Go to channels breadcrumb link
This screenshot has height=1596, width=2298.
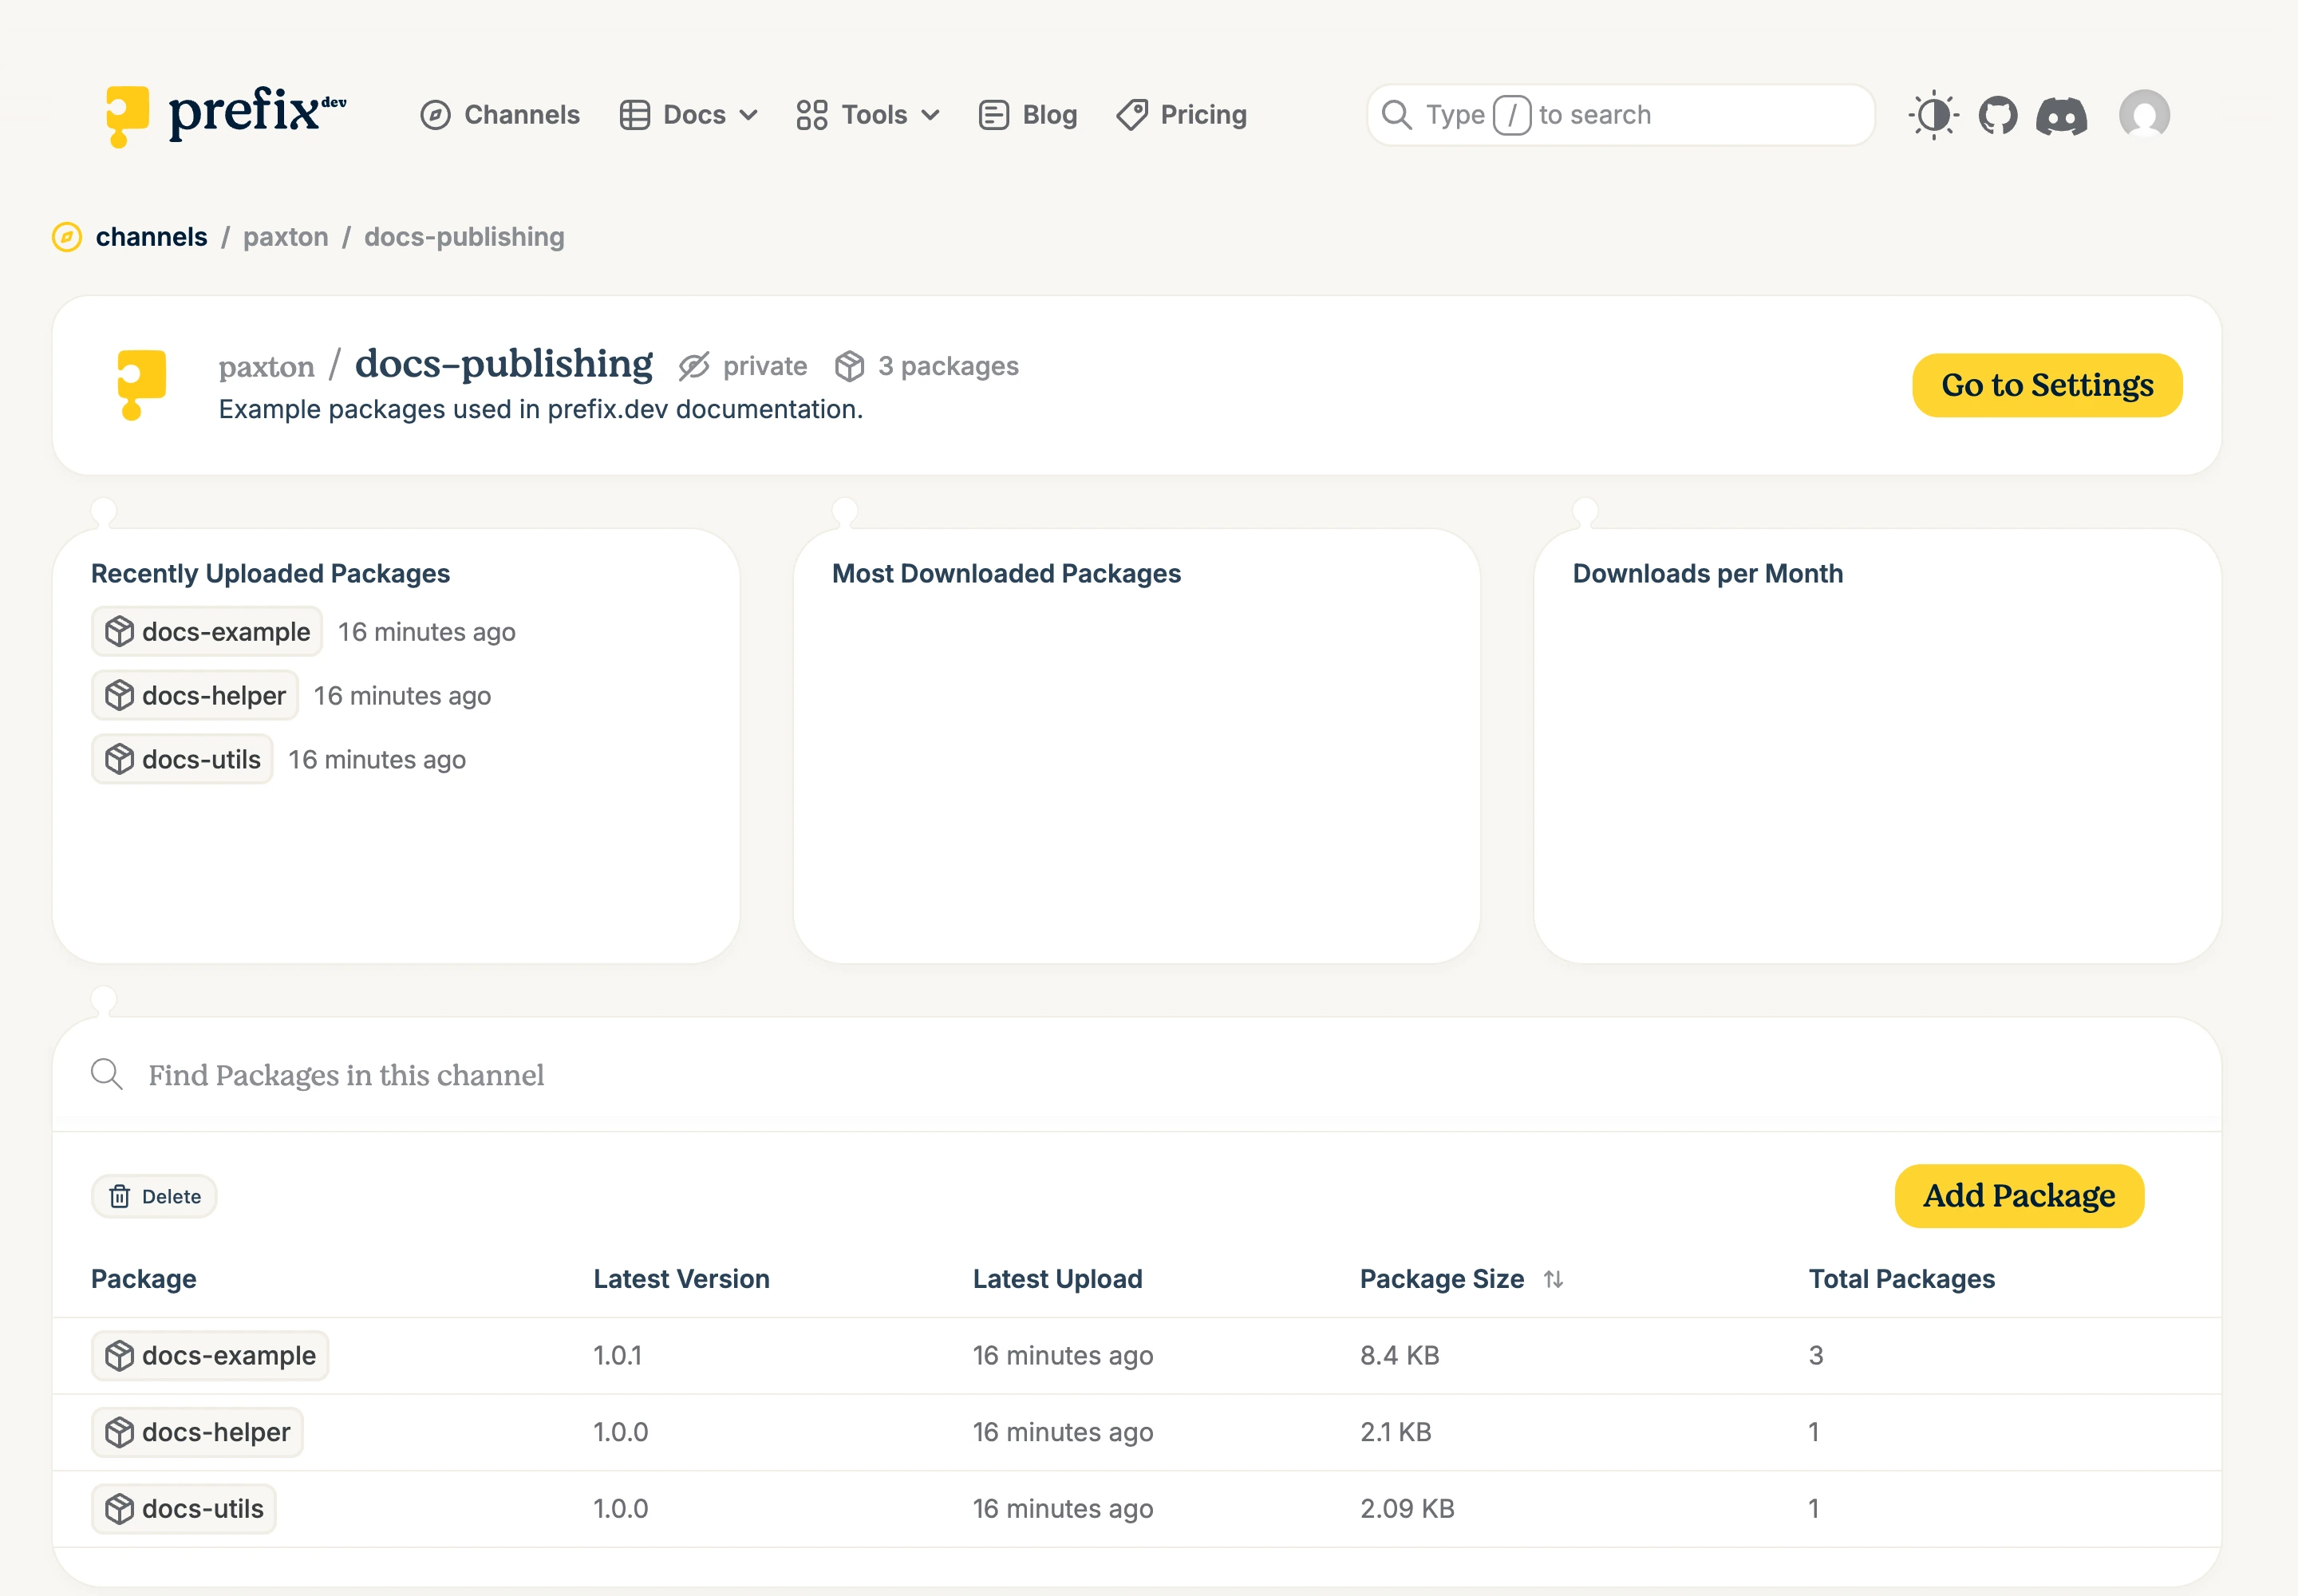click(x=152, y=237)
